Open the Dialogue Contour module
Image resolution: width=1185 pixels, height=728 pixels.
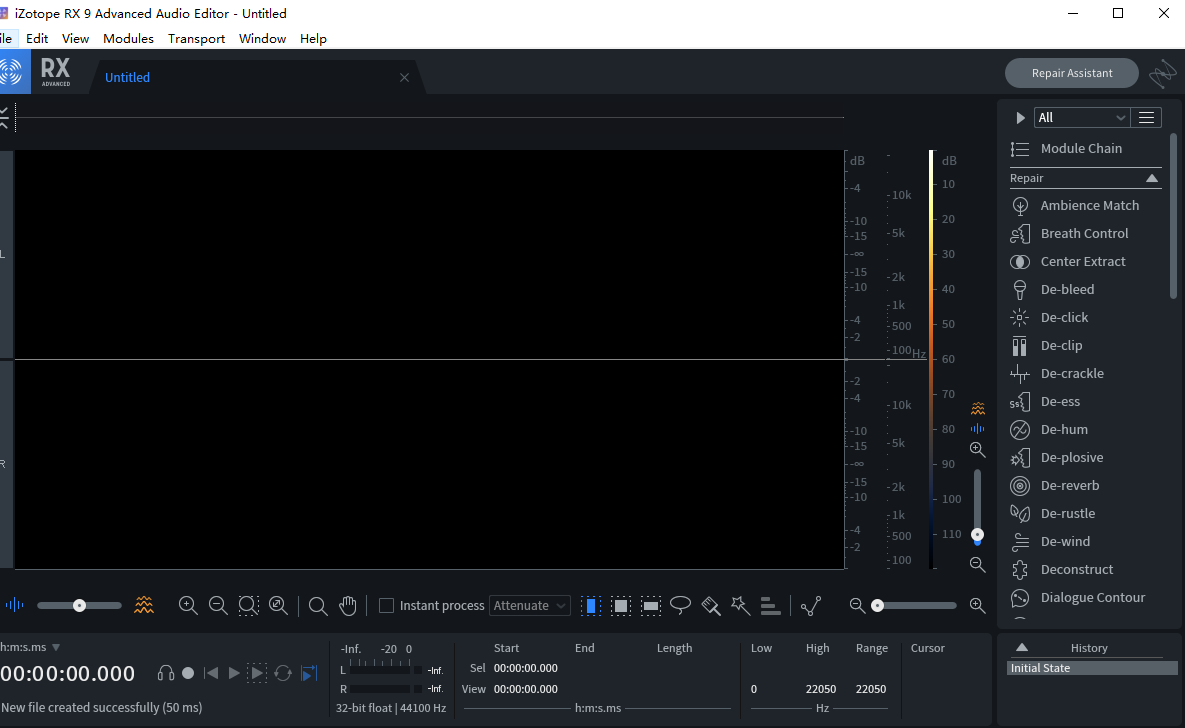click(x=1093, y=597)
